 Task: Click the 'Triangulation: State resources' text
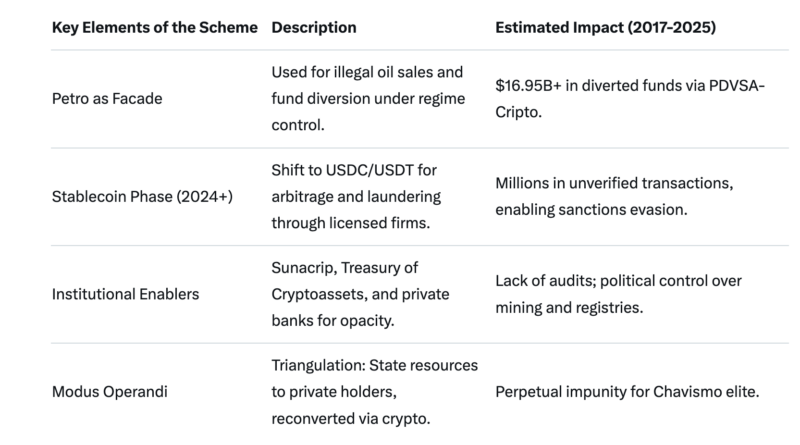375,367
